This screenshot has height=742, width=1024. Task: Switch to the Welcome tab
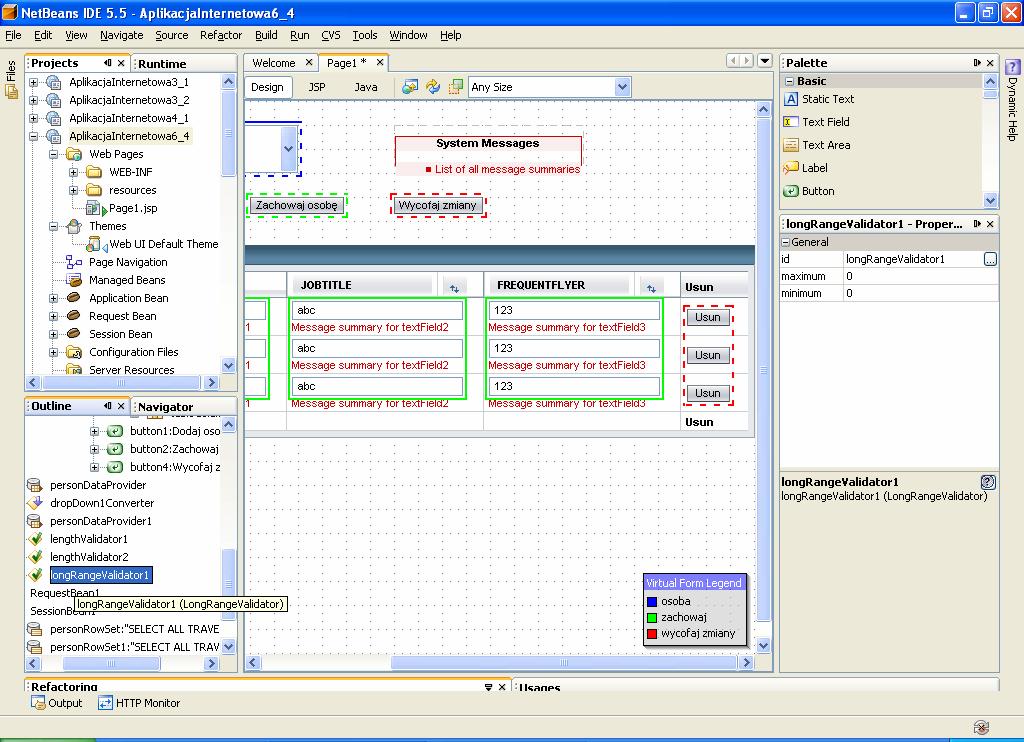[274, 63]
